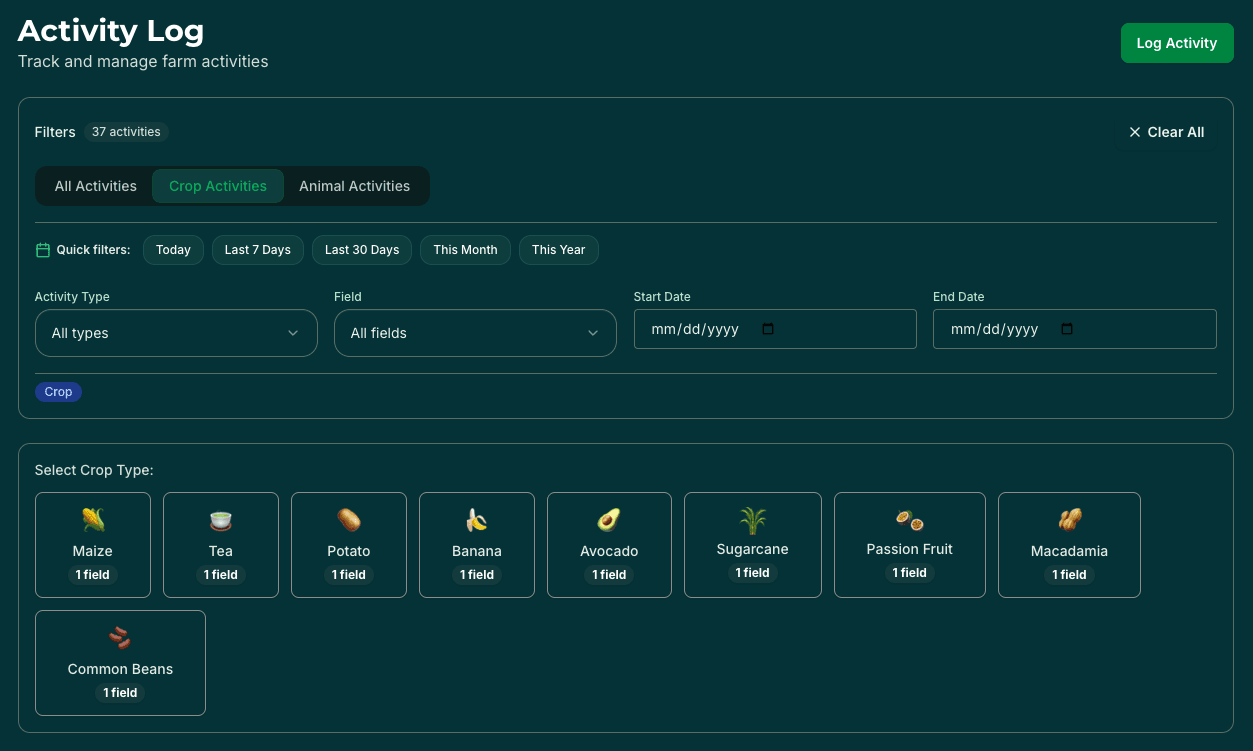This screenshot has width=1253, height=751.
Task: Open the Activity Type dropdown
Action: pos(176,332)
